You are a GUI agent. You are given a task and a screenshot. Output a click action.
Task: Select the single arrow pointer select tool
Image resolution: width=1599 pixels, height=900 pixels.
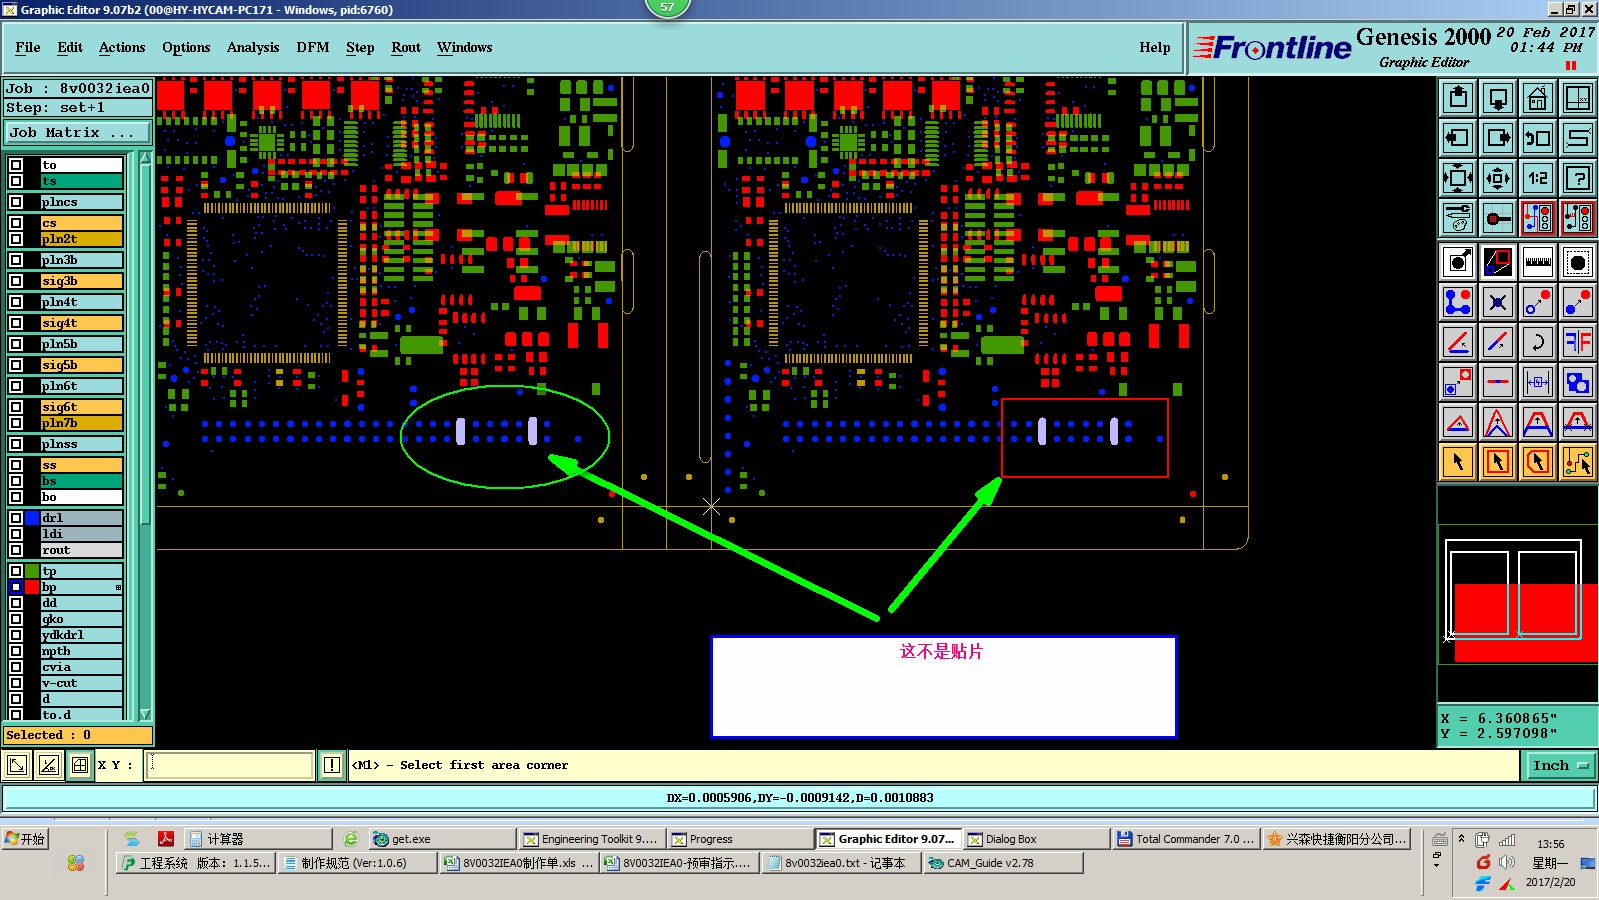coord(1458,462)
